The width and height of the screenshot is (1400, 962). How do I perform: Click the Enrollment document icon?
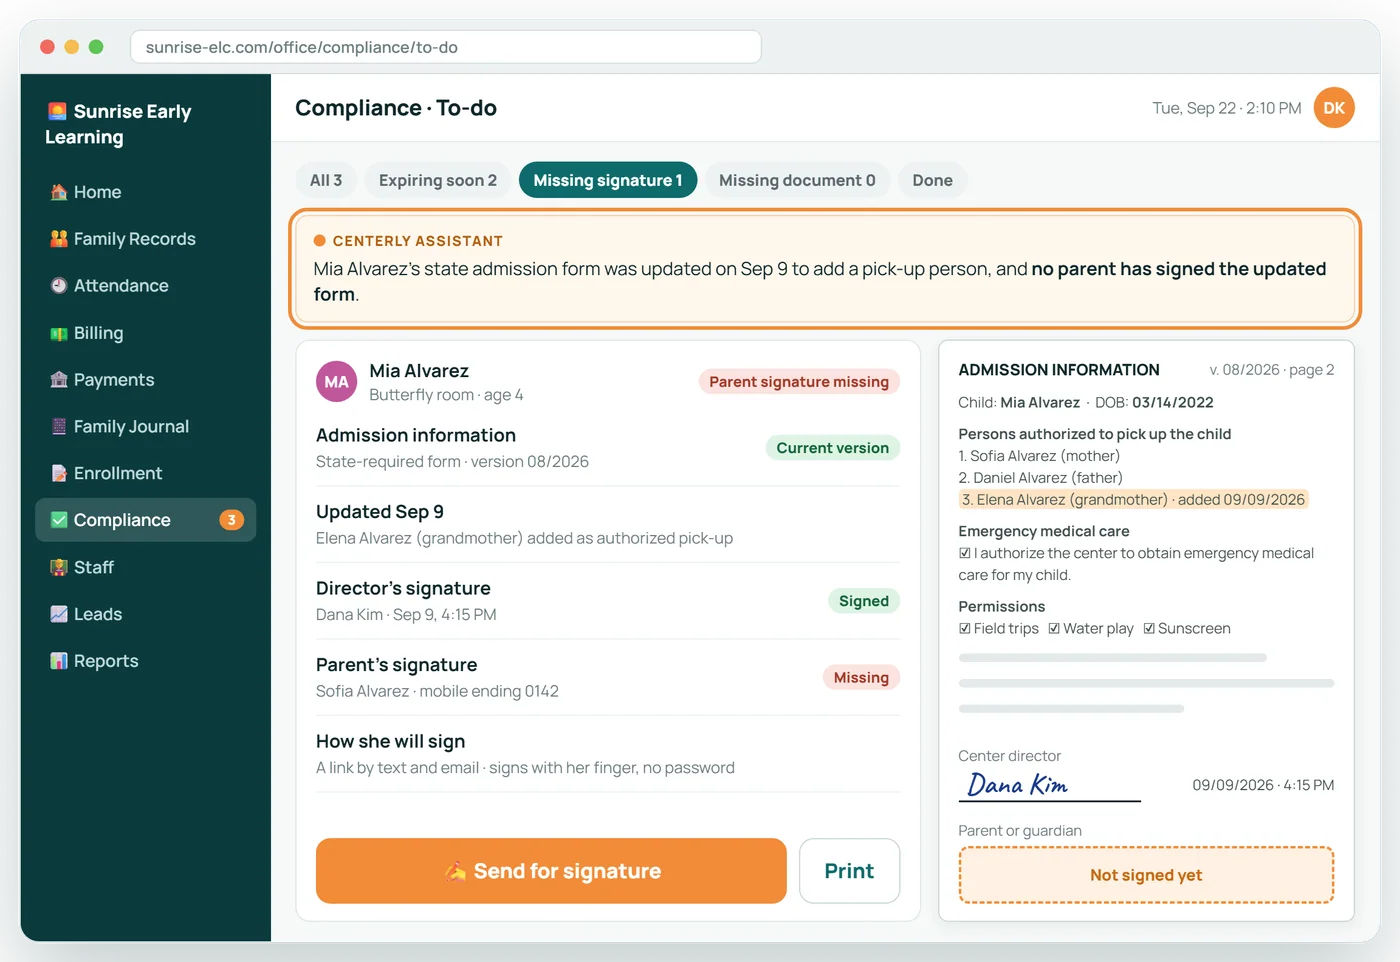pos(59,473)
